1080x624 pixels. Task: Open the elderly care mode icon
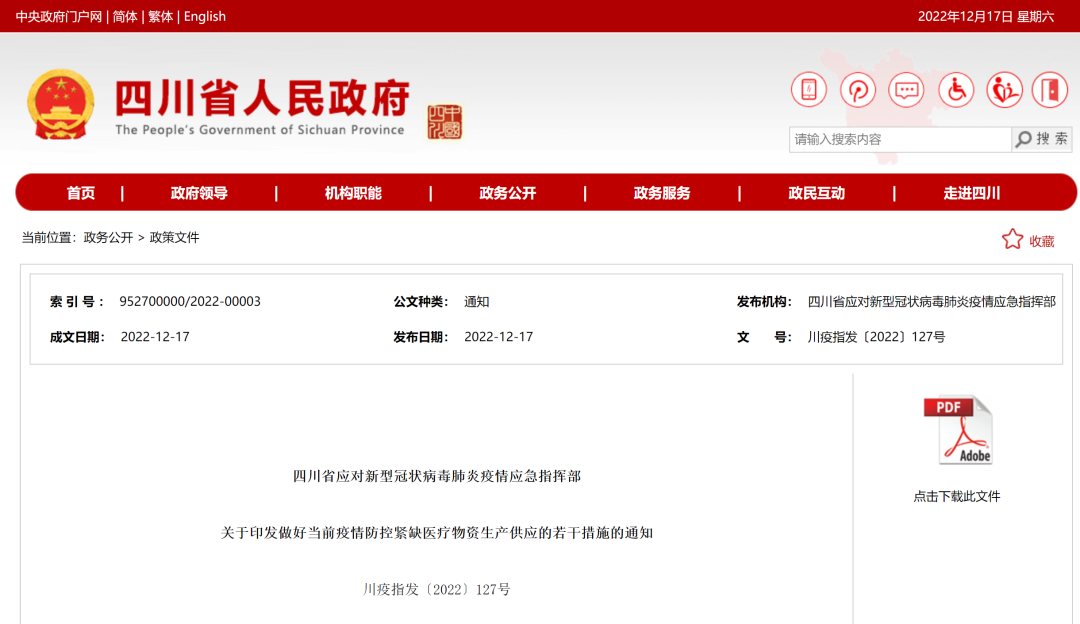pyautogui.click(x=1004, y=90)
